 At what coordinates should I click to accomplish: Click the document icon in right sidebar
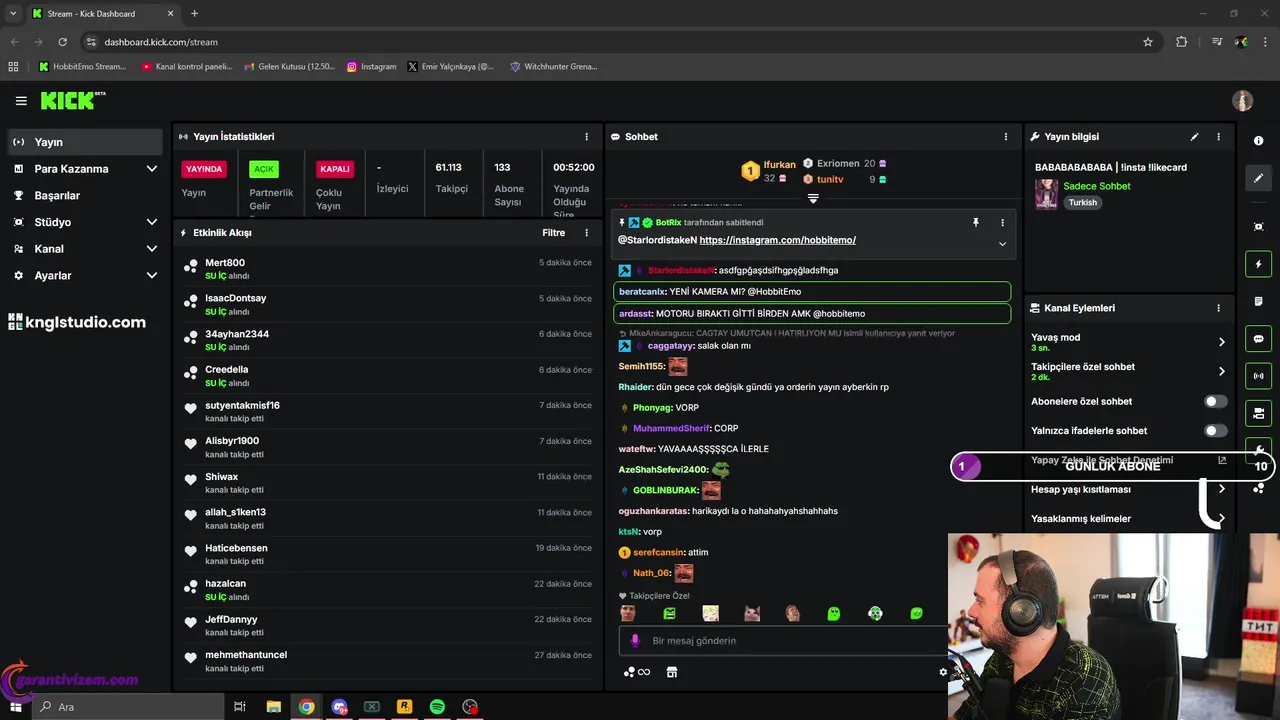point(1259,302)
